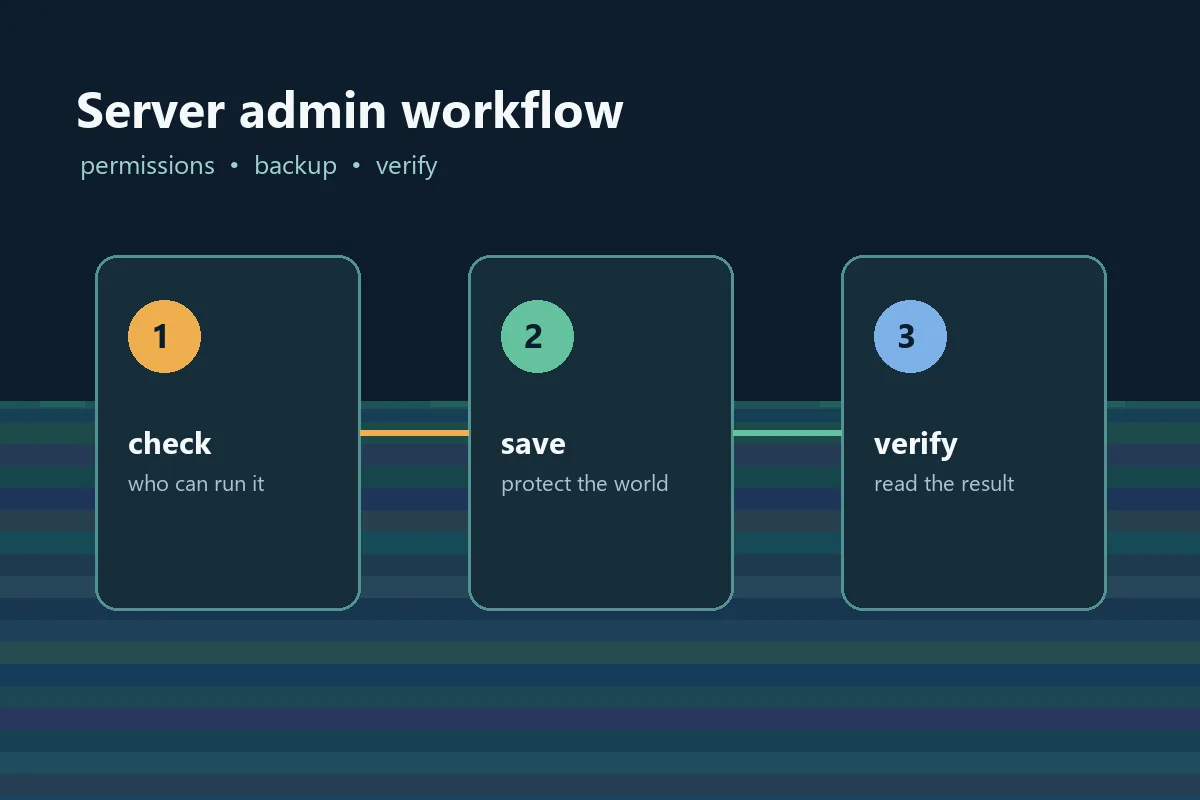Click "backup" in the subtitle

click(295, 166)
